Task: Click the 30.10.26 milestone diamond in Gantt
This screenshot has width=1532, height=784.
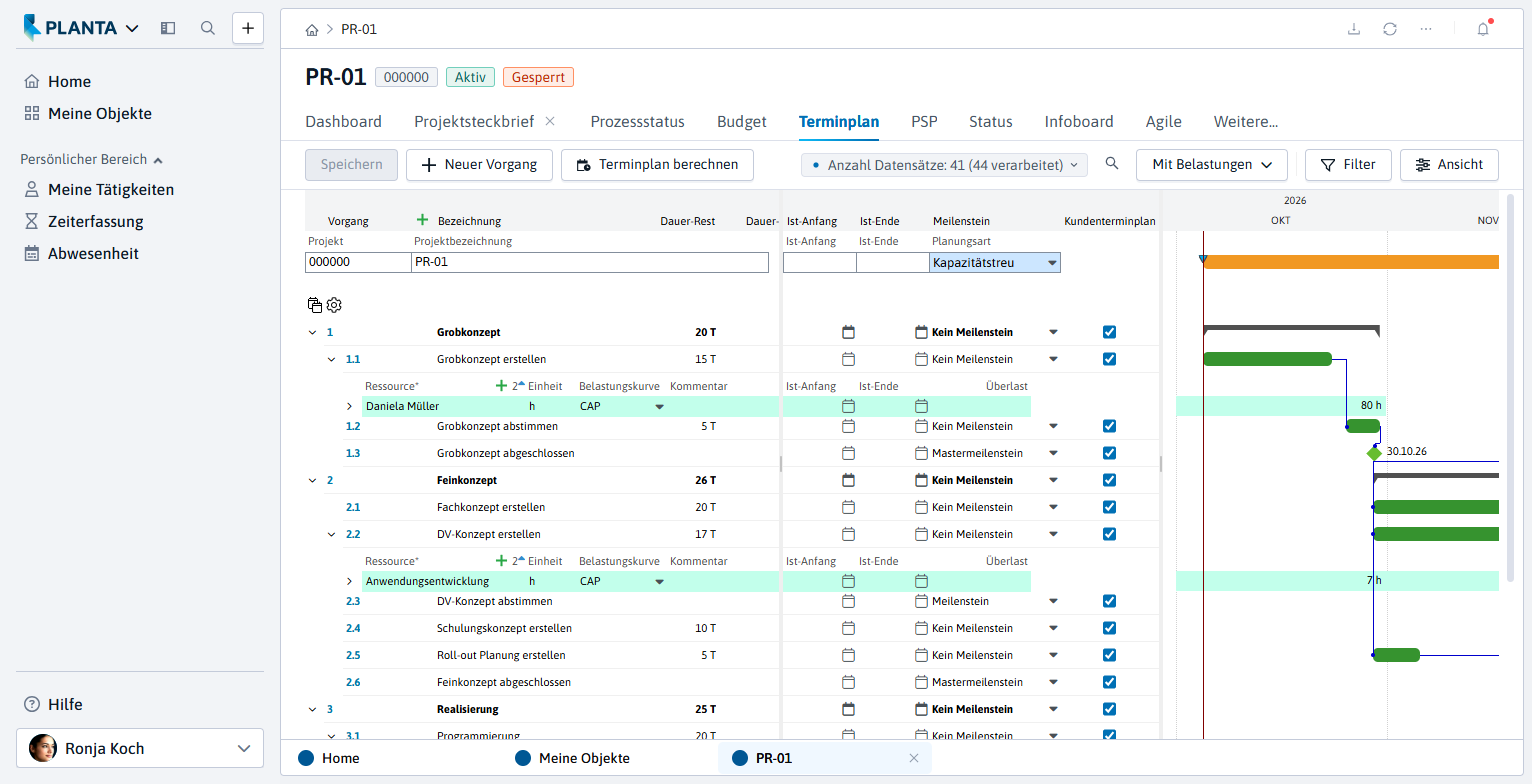Action: click(1374, 453)
